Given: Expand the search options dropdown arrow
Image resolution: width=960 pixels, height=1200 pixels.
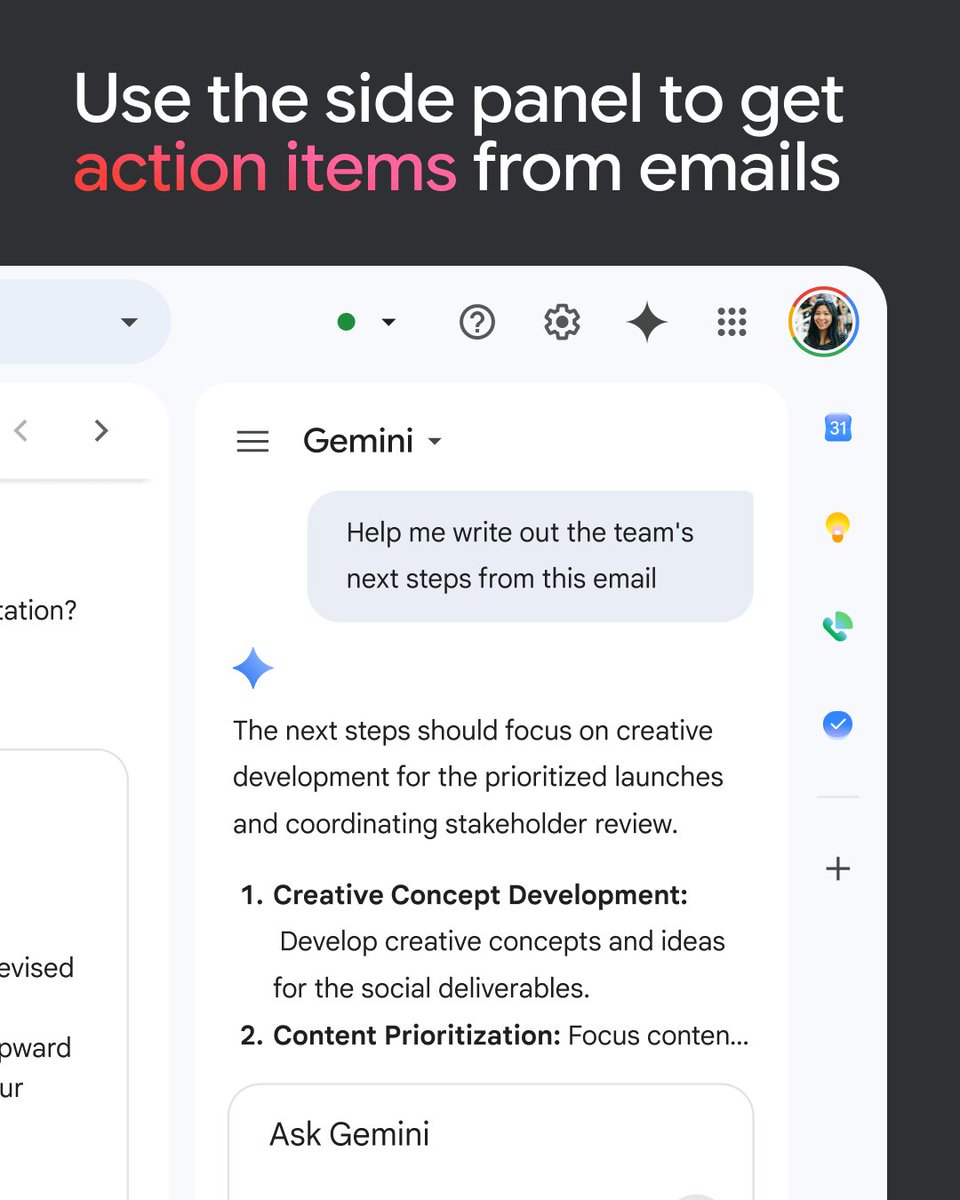Looking at the screenshot, I should 129,322.
